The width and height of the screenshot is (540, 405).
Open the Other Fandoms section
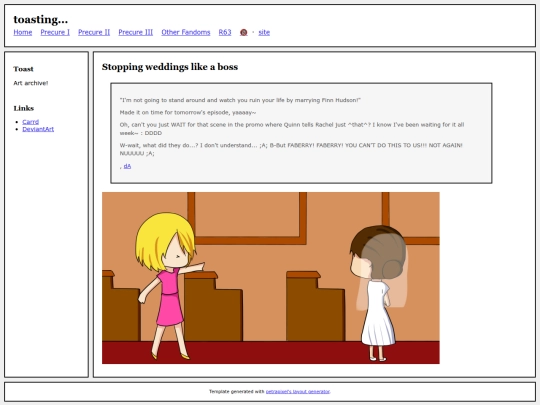[186, 32]
